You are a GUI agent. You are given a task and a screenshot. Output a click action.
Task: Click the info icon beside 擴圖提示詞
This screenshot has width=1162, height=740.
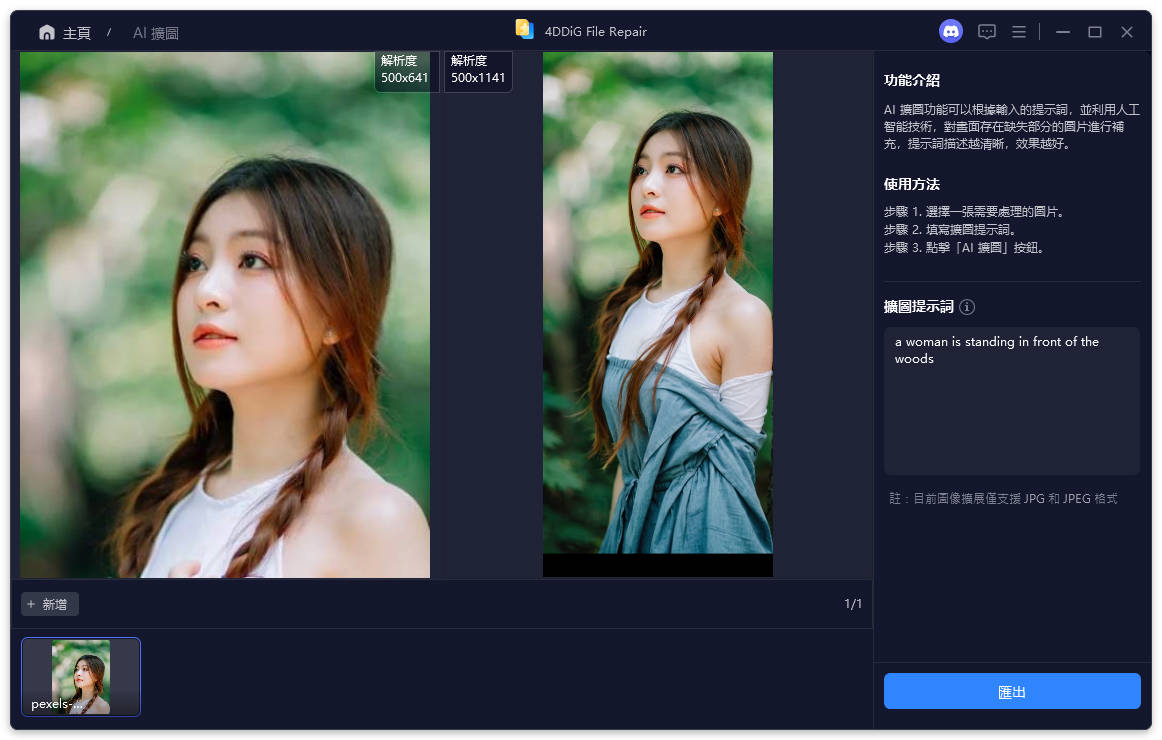(x=966, y=307)
